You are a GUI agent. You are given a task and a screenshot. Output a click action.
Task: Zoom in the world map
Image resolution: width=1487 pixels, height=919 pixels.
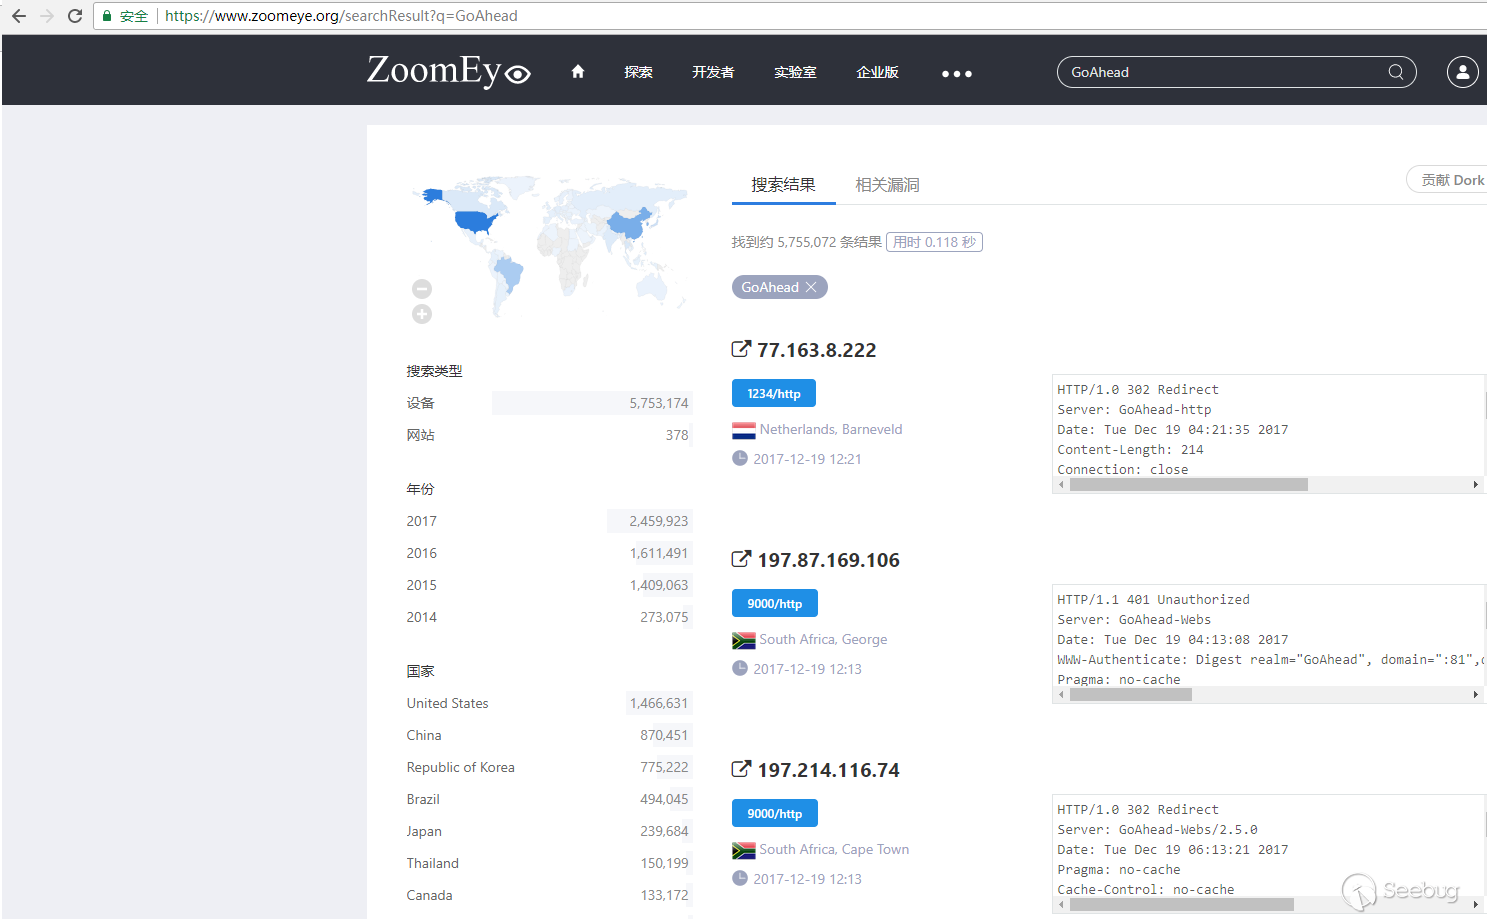(x=422, y=315)
